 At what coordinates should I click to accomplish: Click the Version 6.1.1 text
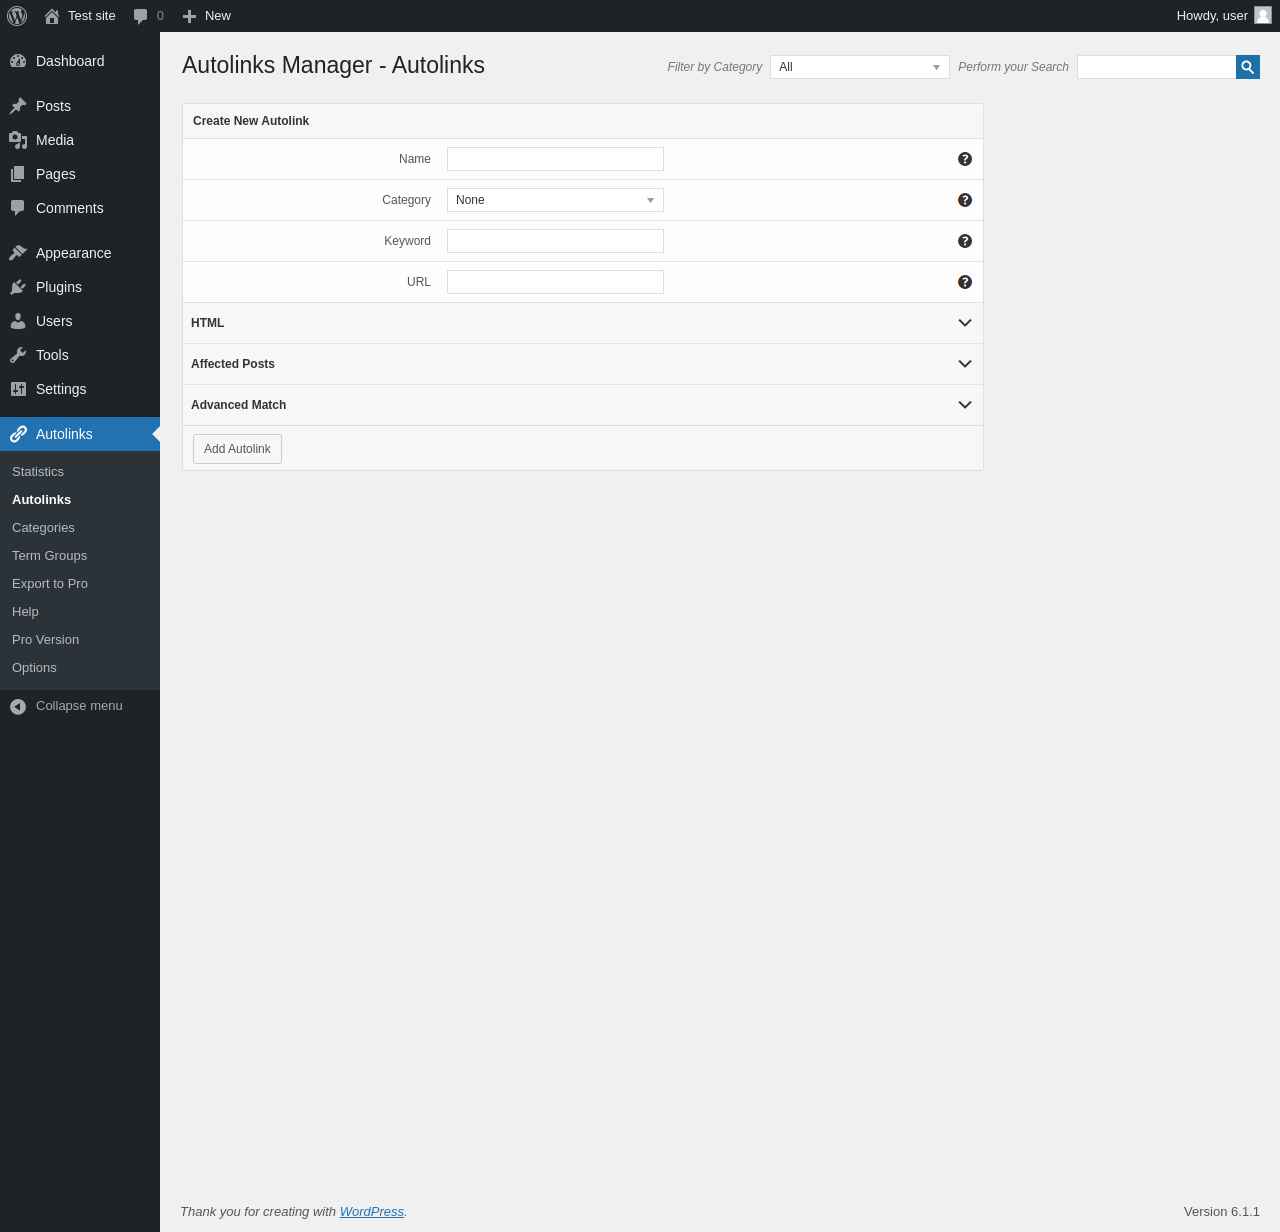click(1222, 1212)
